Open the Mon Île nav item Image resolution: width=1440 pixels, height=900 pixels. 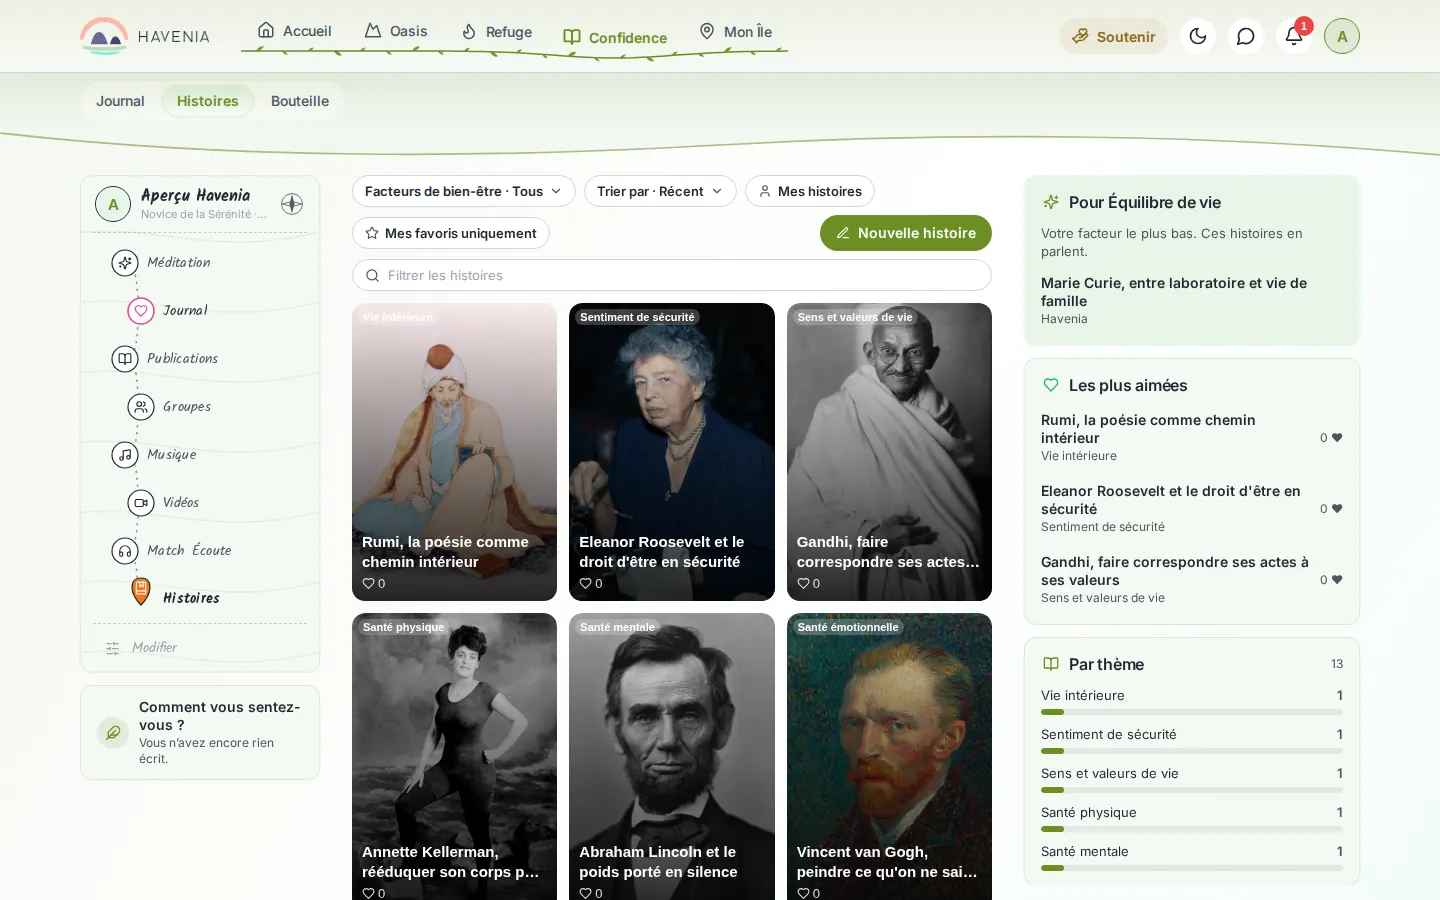(x=735, y=32)
